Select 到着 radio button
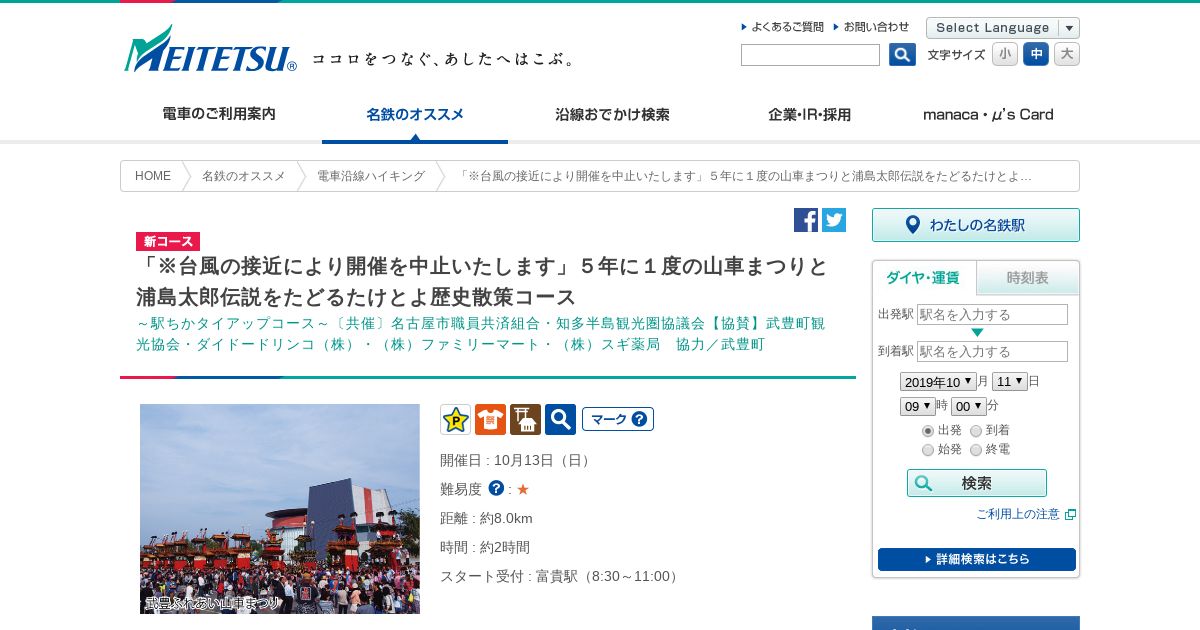 pos(976,431)
